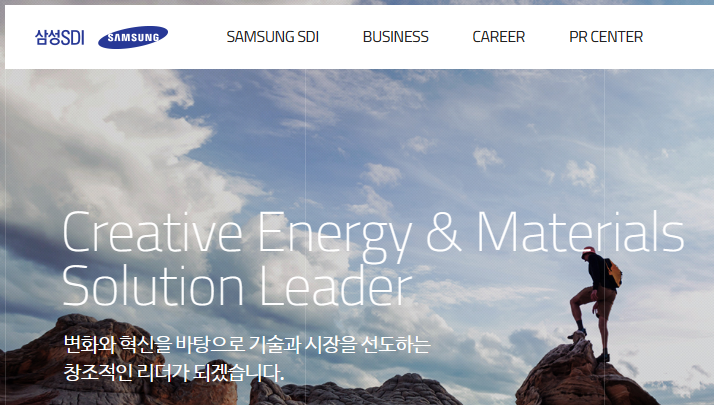Image resolution: width=714 pixels, height=405 pixels.
Task: Click the hiker's yellow backpack
Action: coord(614,272)
